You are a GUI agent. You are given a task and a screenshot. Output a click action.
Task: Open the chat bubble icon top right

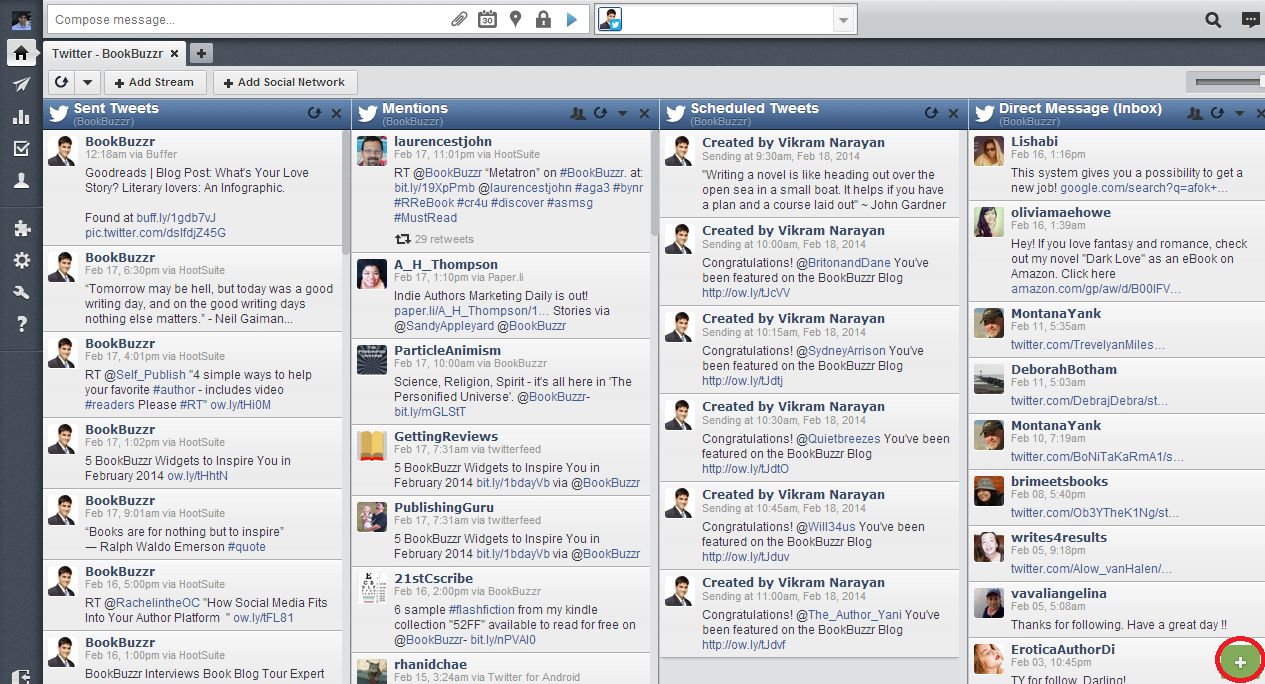(x=1250, y=19)
